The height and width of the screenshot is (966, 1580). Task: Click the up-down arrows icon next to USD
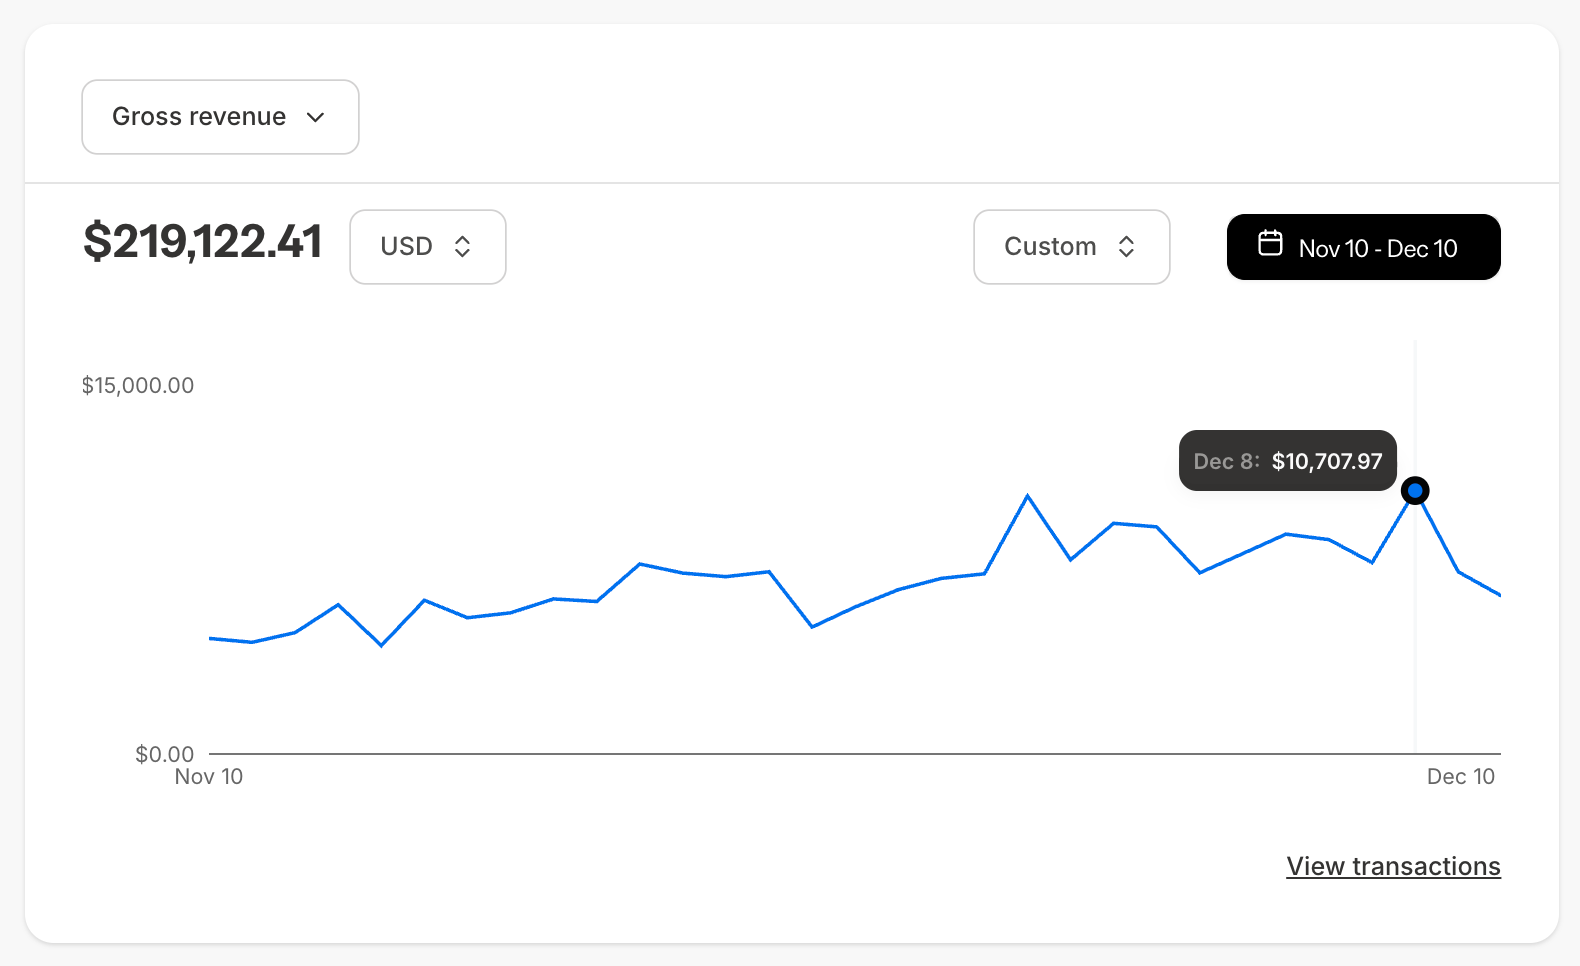(x=462, y=247)
